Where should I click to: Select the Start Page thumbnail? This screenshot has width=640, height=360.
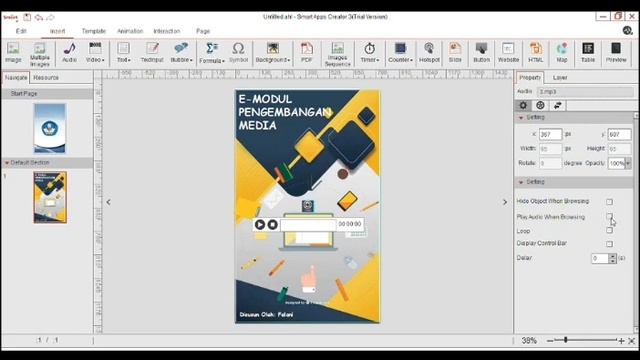click(49, 128)
